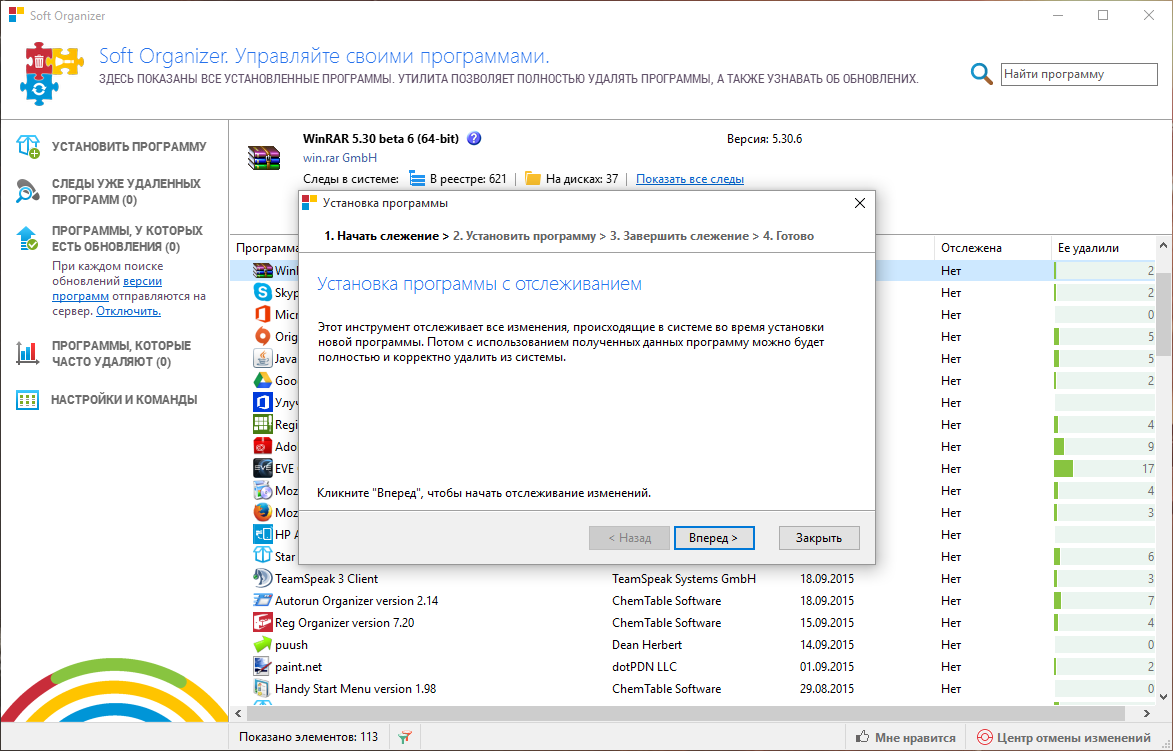The image size is (1173, 751).
Task: Select Установить программу in sidebar
Action: pyautogui.click(x=129, y=147)
